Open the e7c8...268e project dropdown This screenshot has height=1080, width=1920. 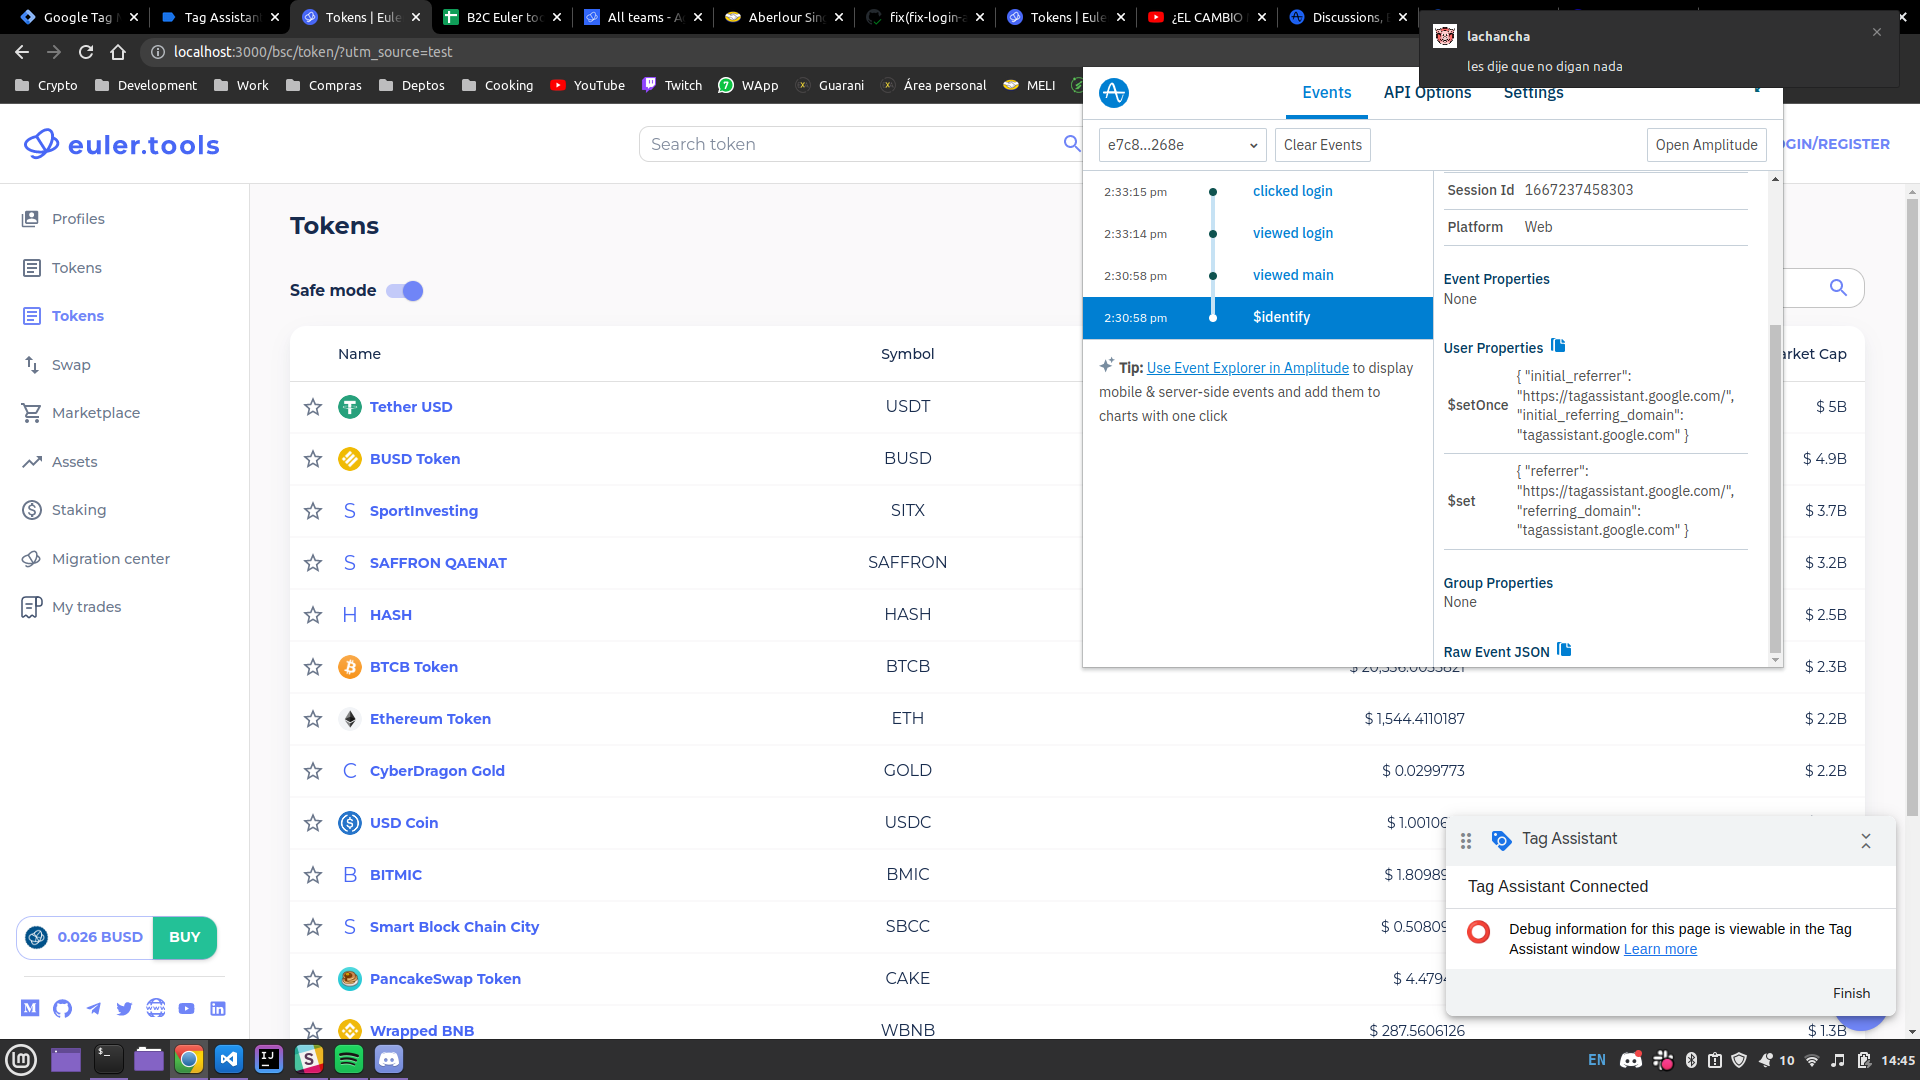point(1182,145)
